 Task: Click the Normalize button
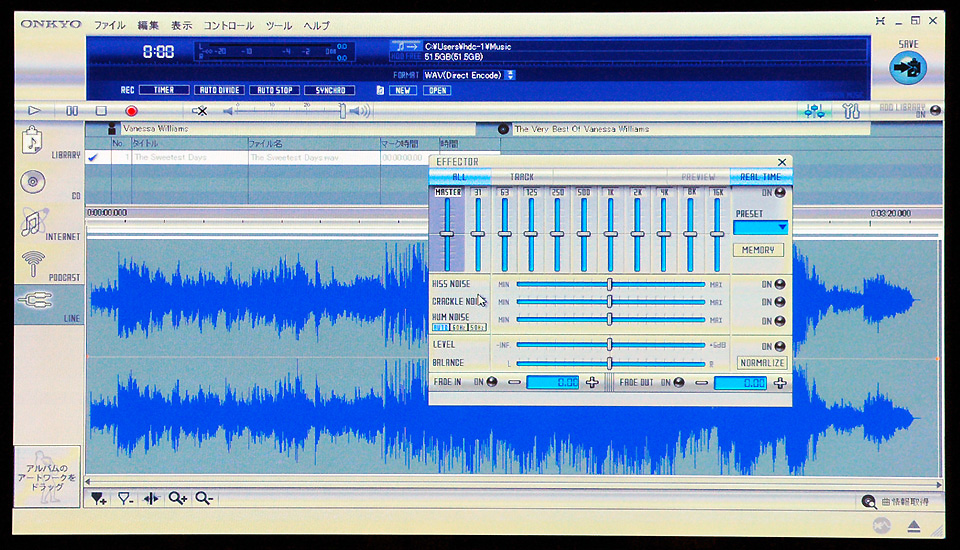pos(762,363)
